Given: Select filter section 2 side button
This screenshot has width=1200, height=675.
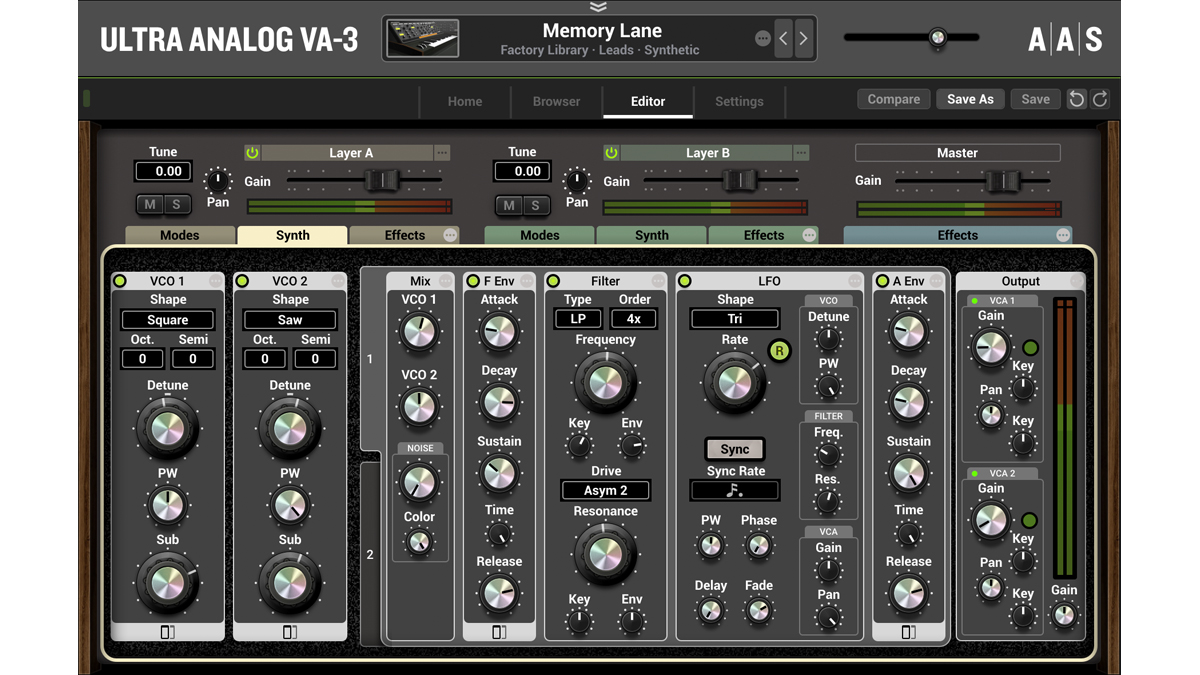Looking at the screenshot, I should point(370,554).
